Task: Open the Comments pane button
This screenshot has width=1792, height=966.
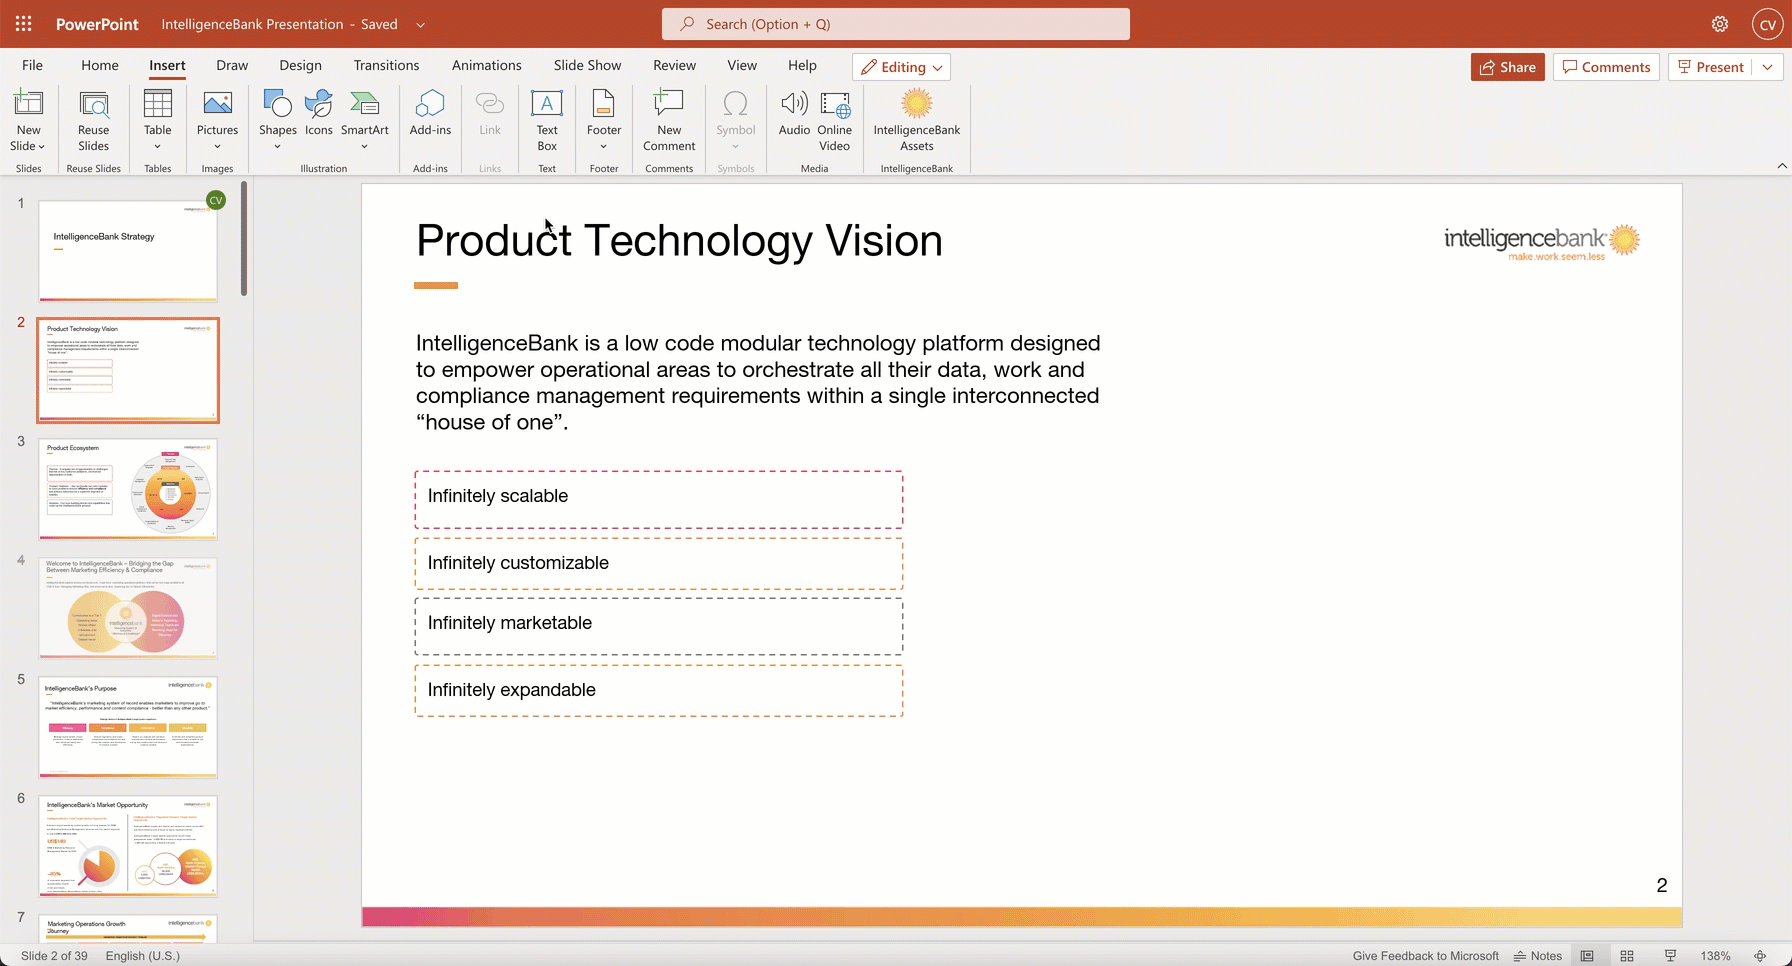Action: coord(1606,67)
